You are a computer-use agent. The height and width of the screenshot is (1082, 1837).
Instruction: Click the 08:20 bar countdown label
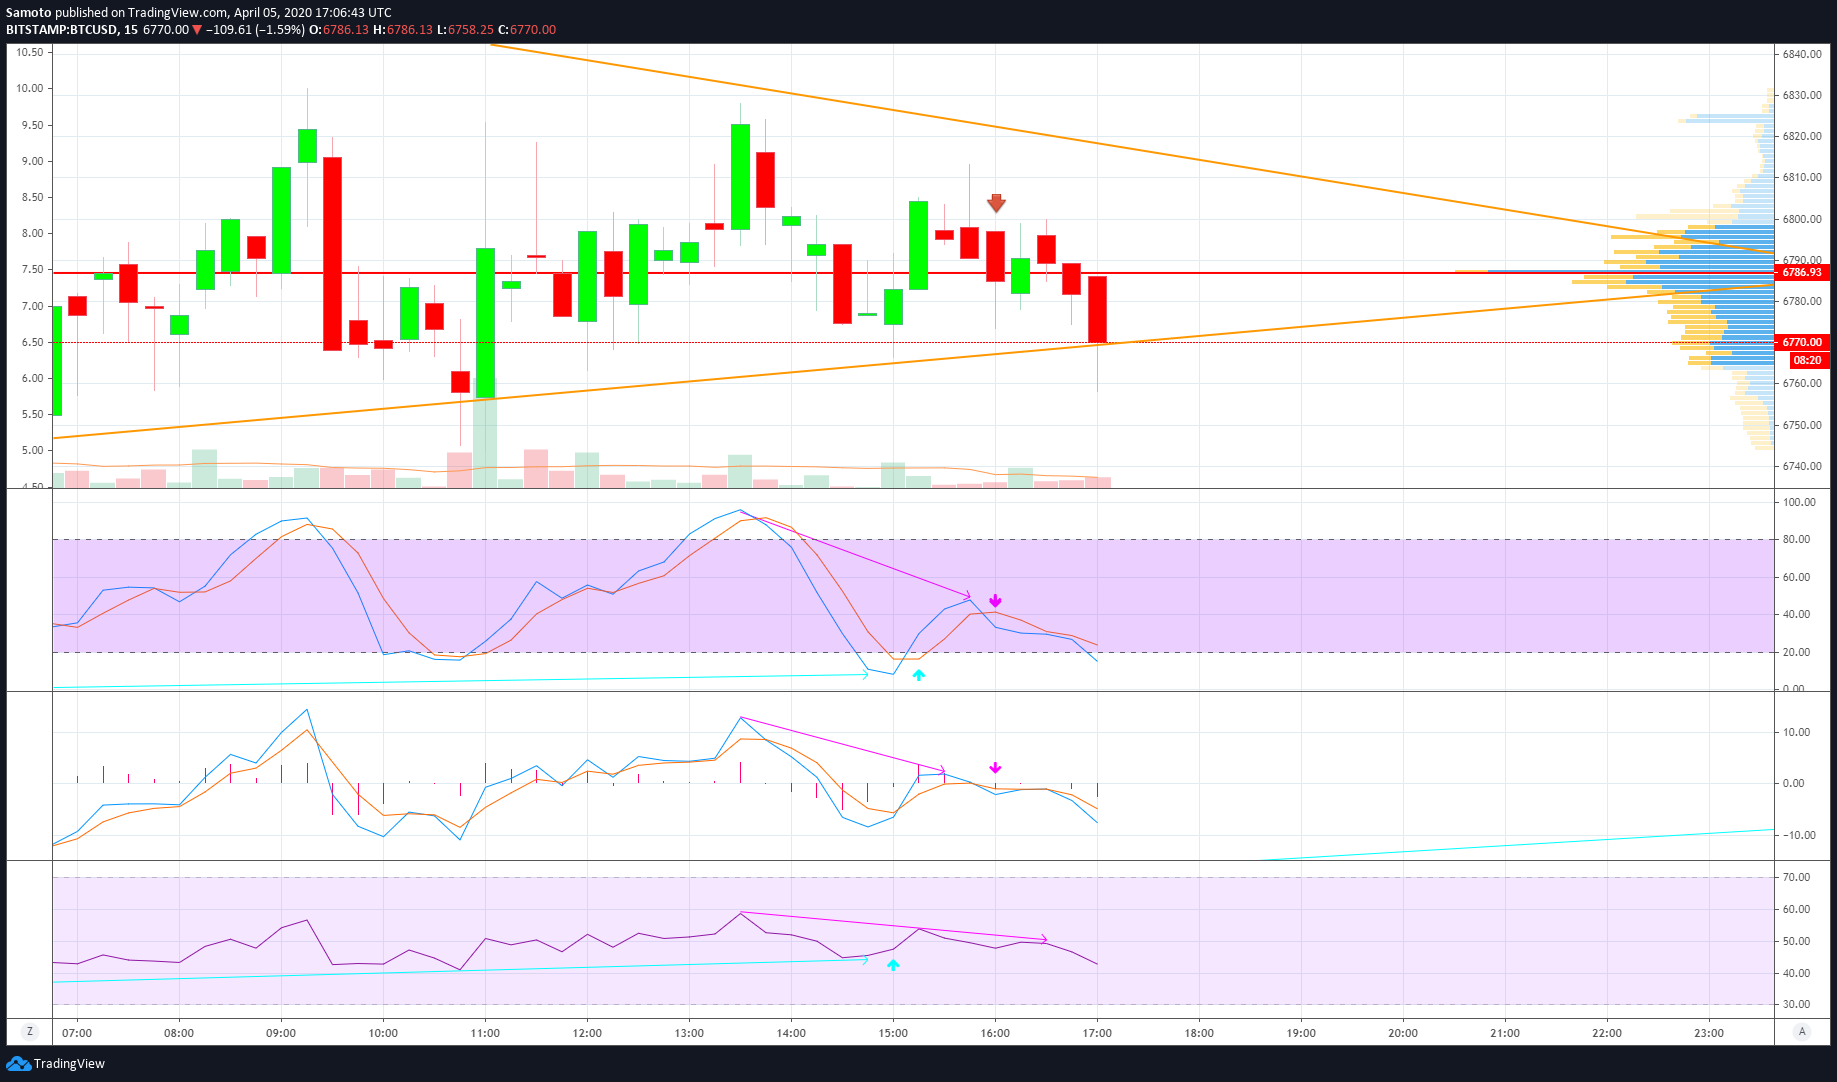coord(1807,360)
